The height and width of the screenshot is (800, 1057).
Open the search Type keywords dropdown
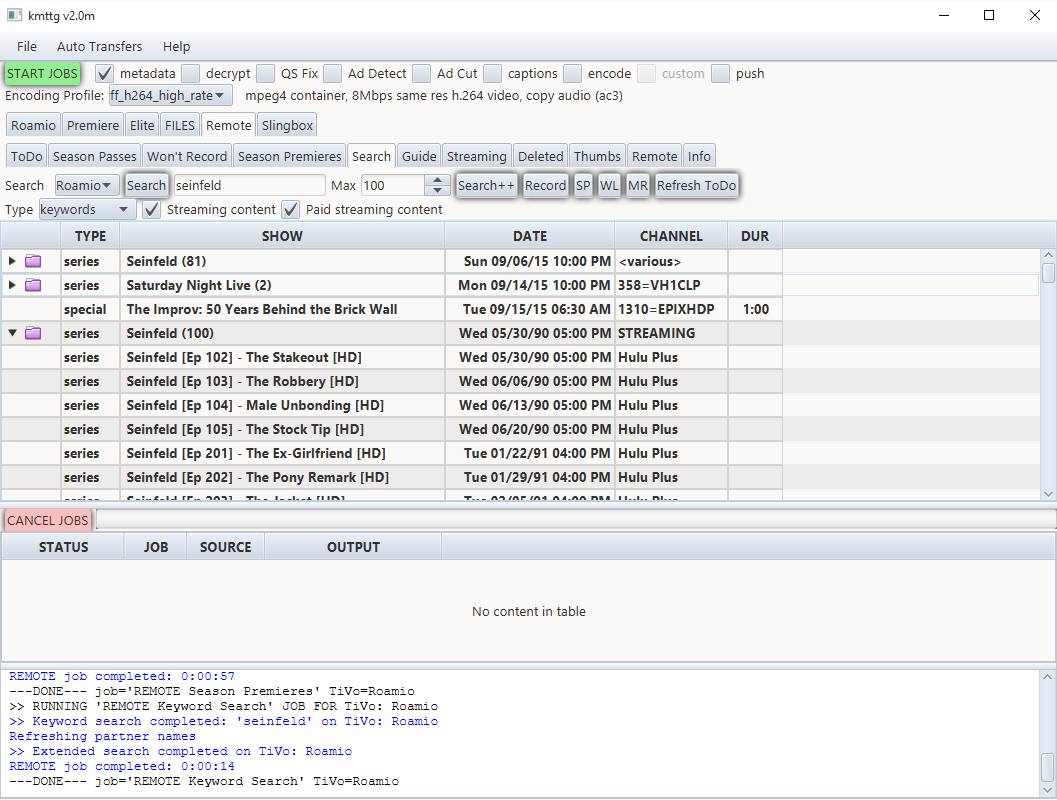point(88,210)
